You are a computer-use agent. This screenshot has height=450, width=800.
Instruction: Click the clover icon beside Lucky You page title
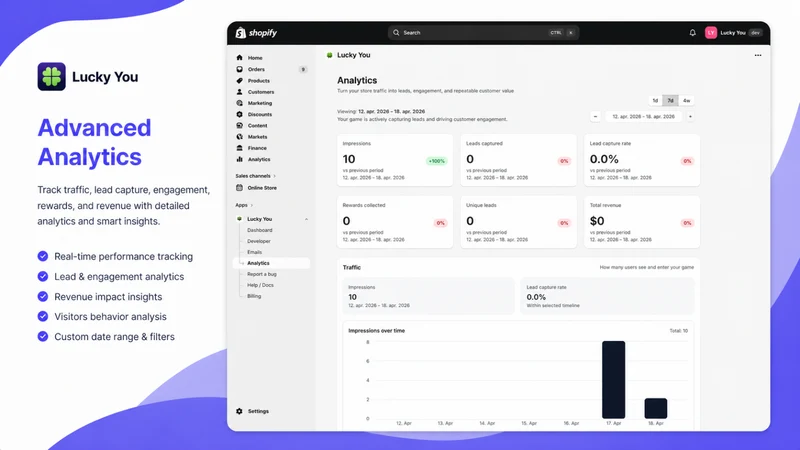(x=330, y=55)
